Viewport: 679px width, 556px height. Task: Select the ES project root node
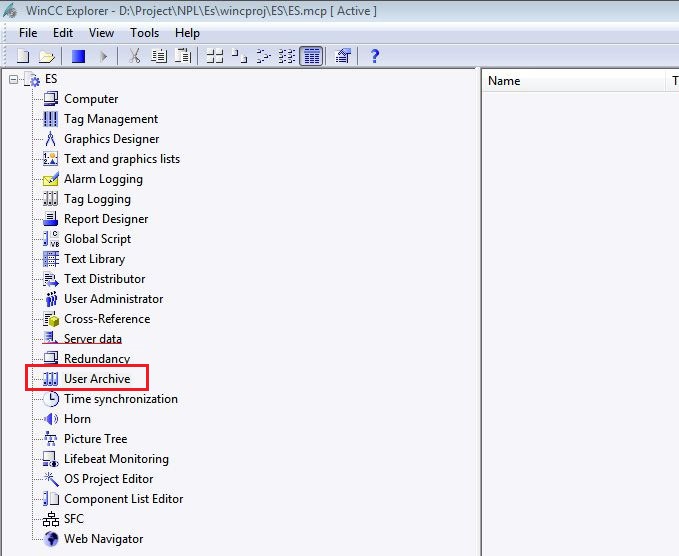[51, 79]
